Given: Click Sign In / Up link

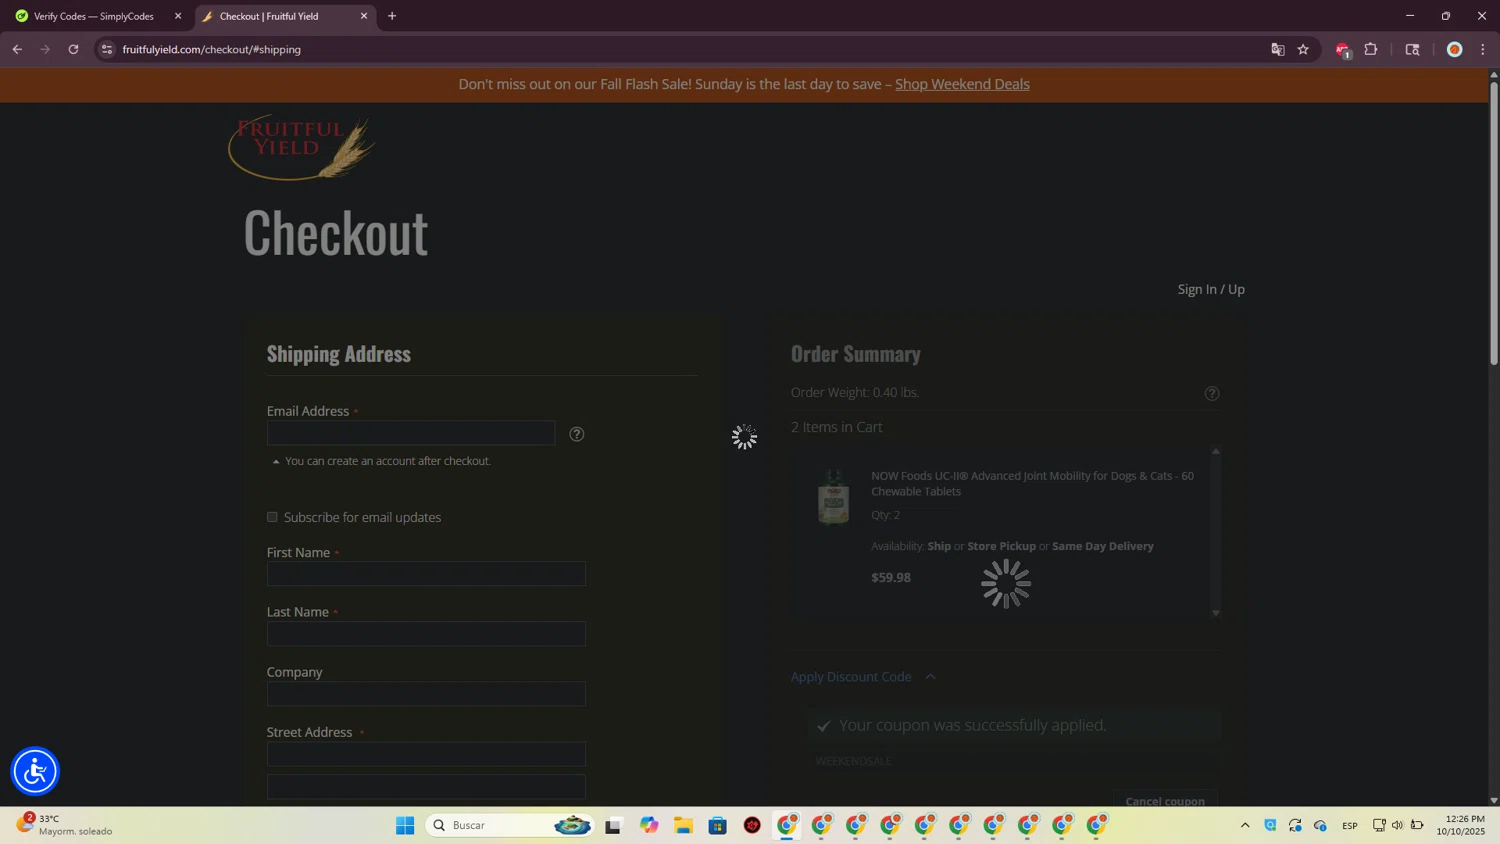Looking at the screenshot, I should click(1211, 289).
